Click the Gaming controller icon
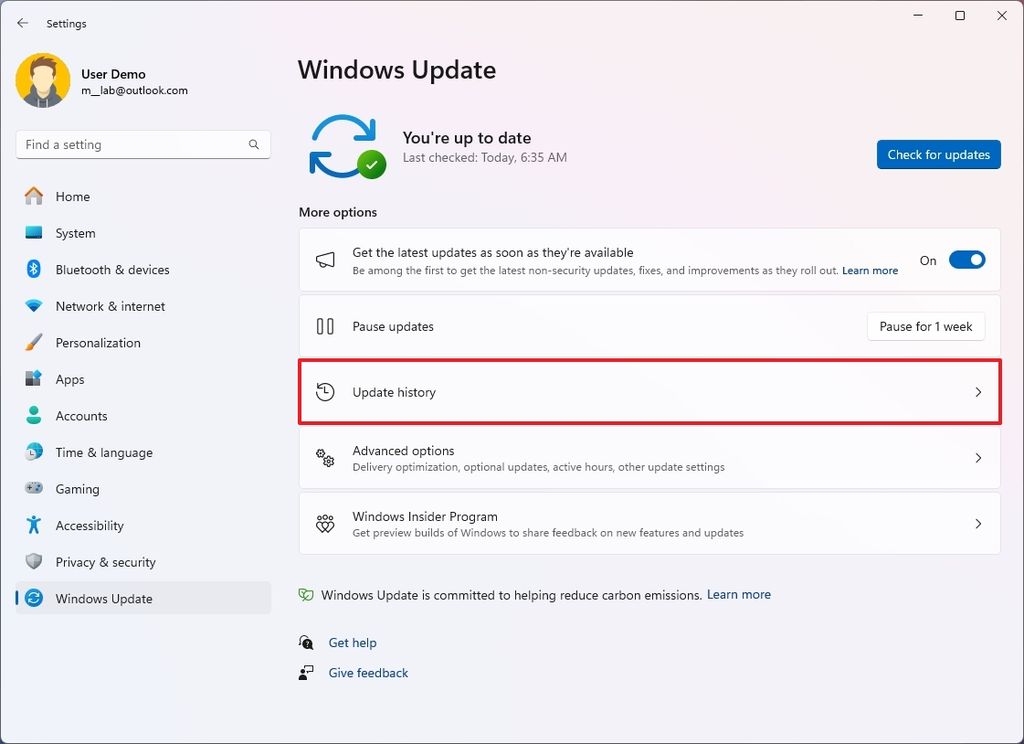 pos(31,488)
